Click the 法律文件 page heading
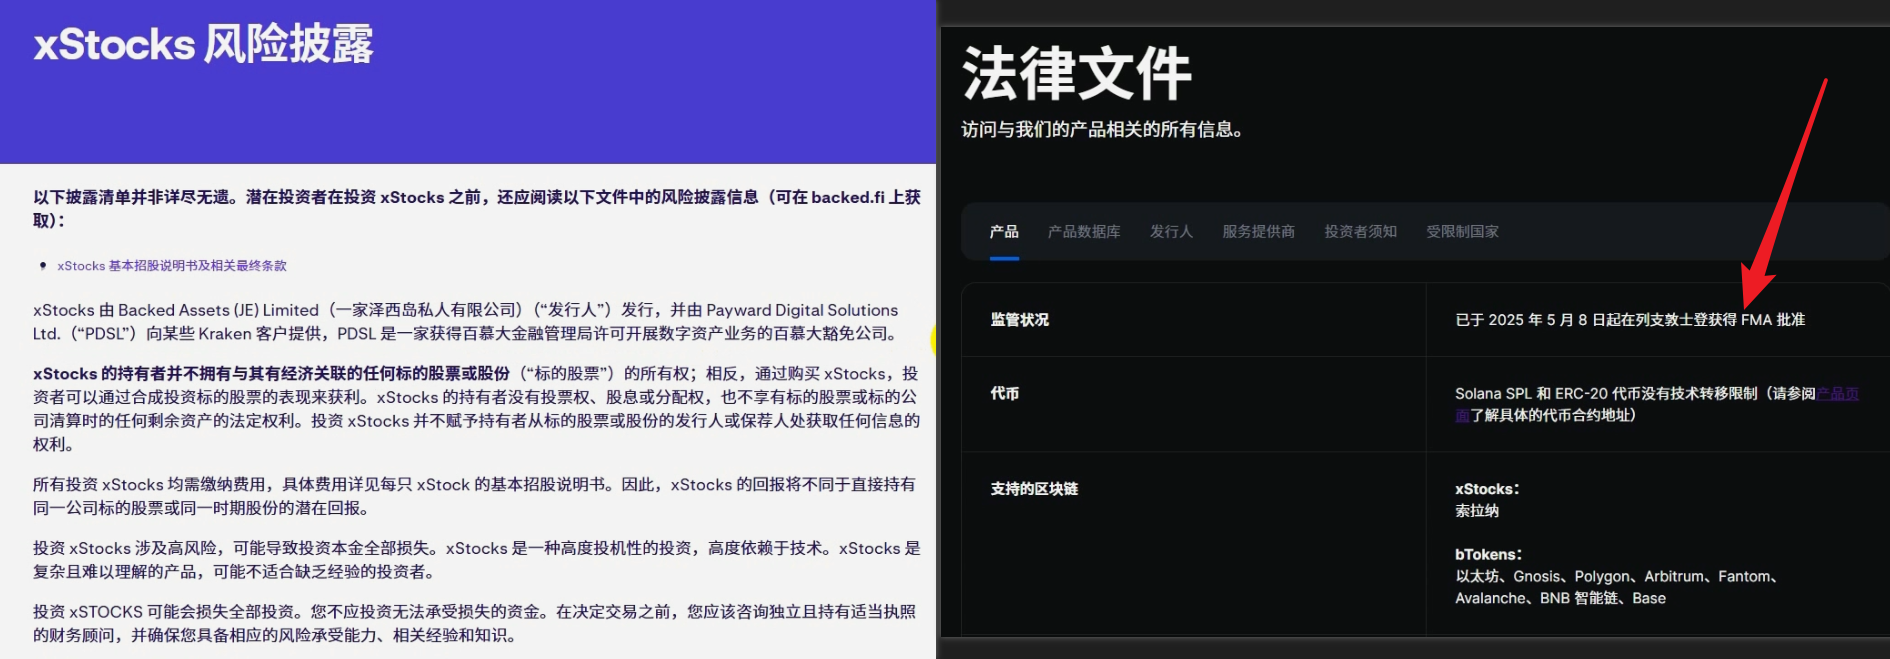 pos(1076,73)
